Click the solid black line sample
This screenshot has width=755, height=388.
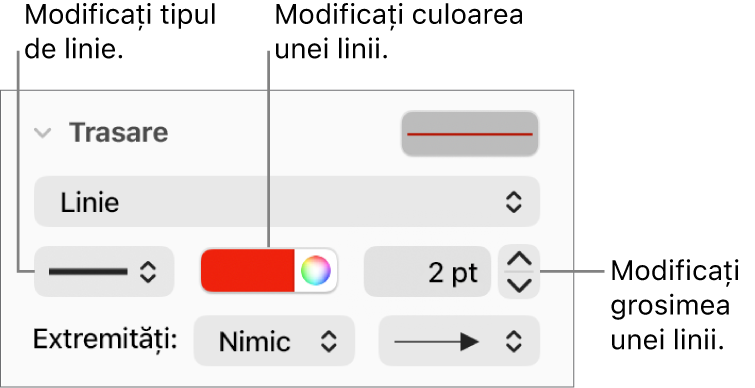[88, 272]
